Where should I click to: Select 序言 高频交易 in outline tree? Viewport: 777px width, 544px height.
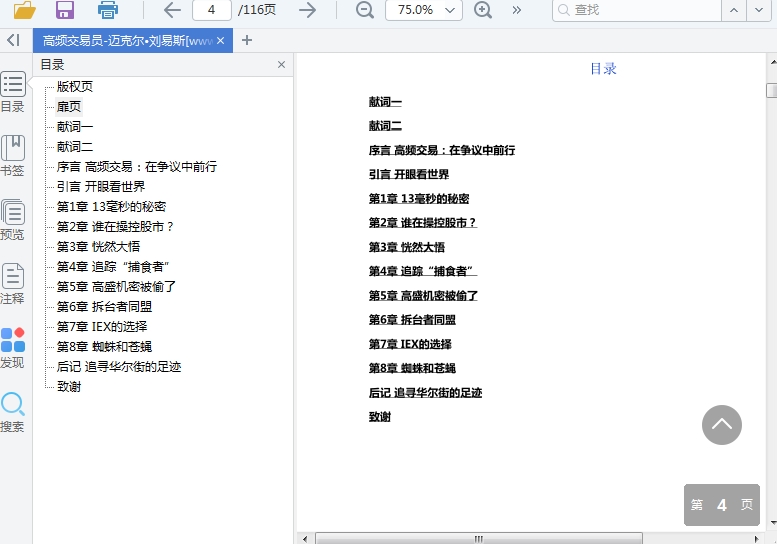137,166
